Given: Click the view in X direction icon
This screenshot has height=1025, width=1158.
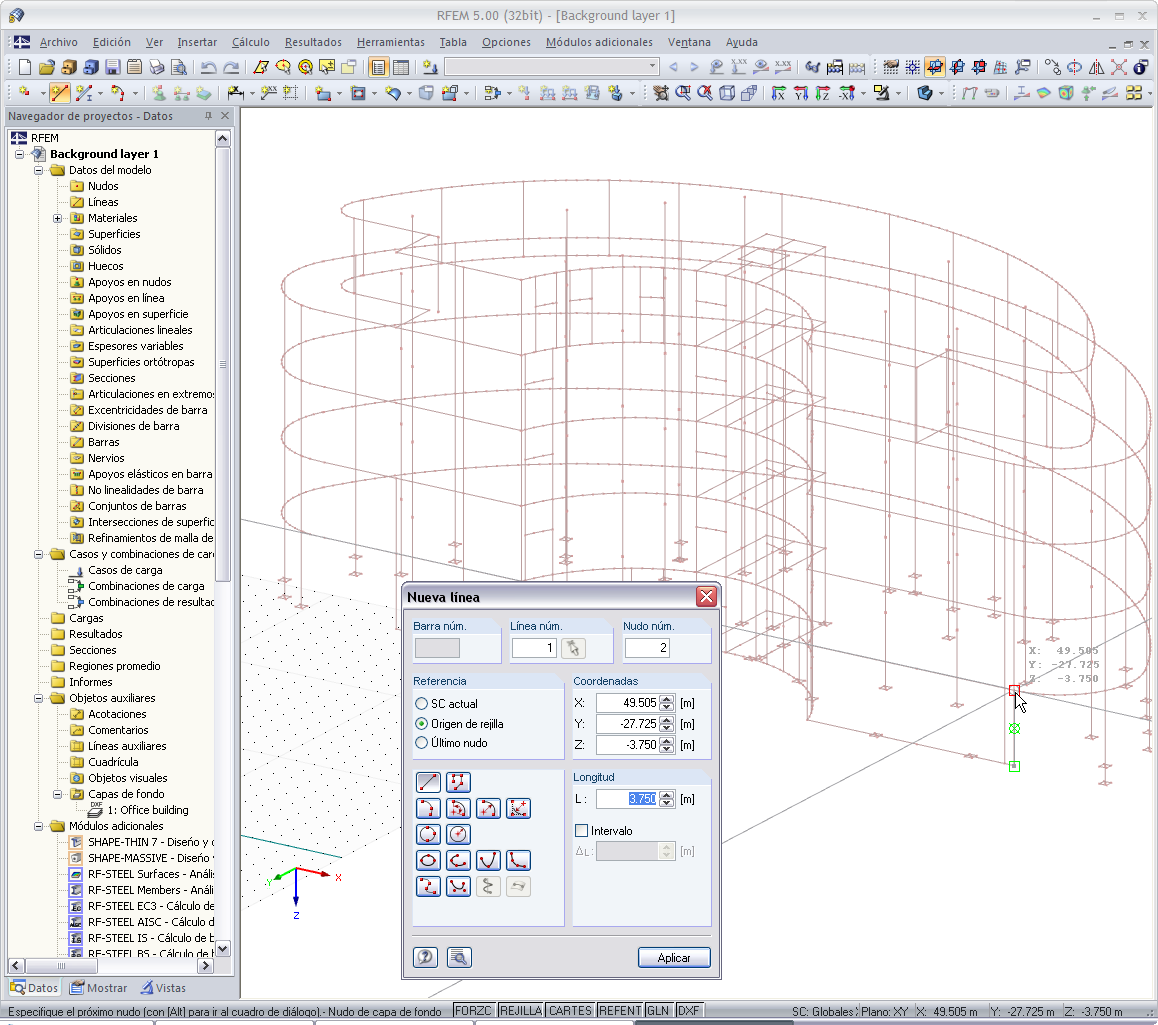Looking at the screenshot, I should point(778,93).
